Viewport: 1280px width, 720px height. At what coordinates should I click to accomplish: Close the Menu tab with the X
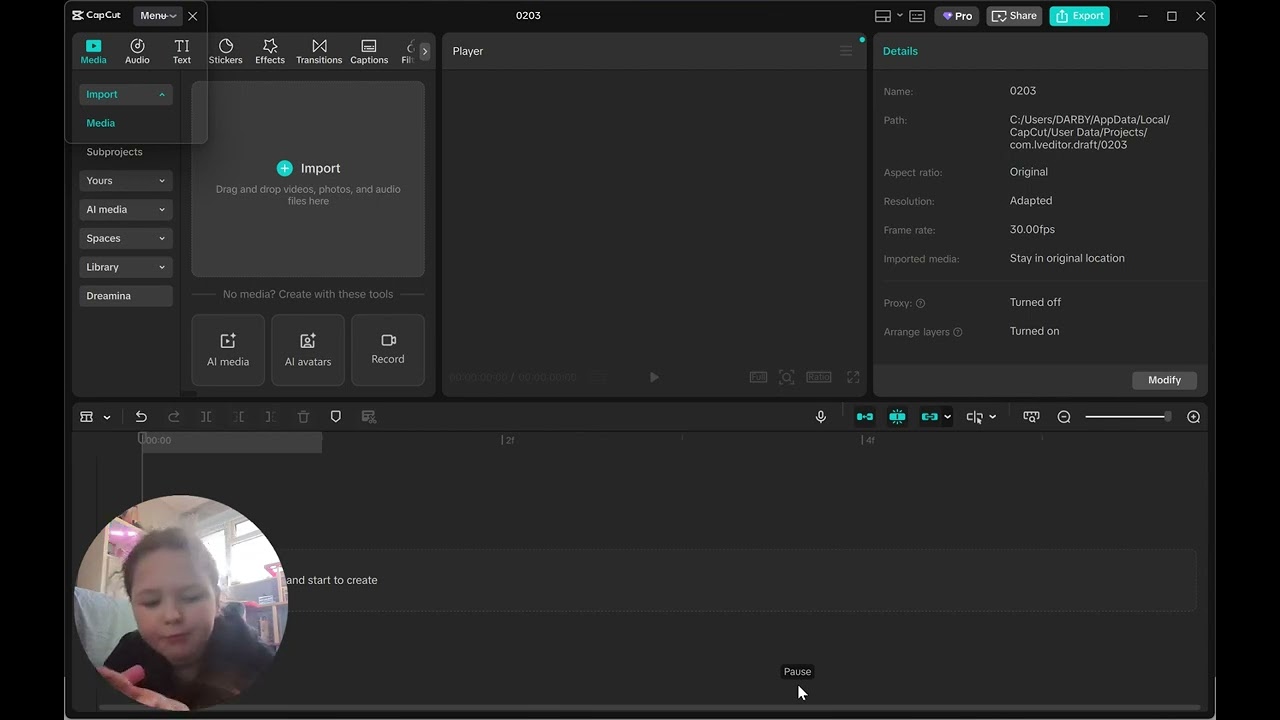(x=193, y=16)
